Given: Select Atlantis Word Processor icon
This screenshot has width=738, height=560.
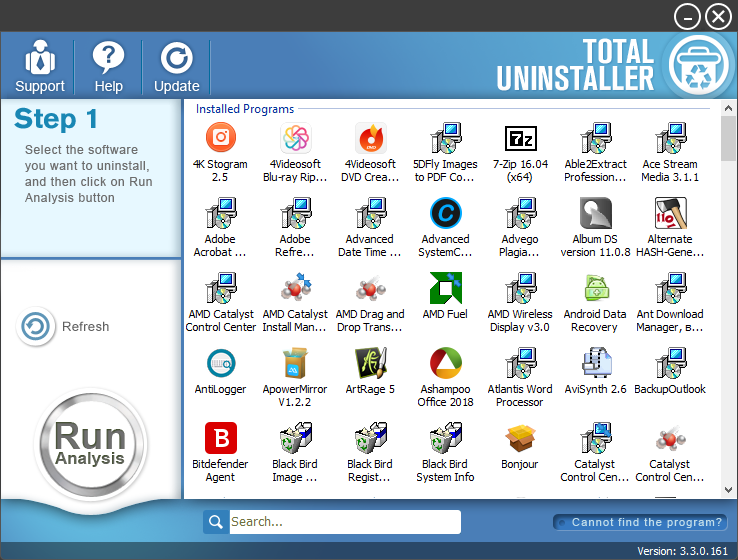Looking at the screenshot, I should click(x=520, y=363).
